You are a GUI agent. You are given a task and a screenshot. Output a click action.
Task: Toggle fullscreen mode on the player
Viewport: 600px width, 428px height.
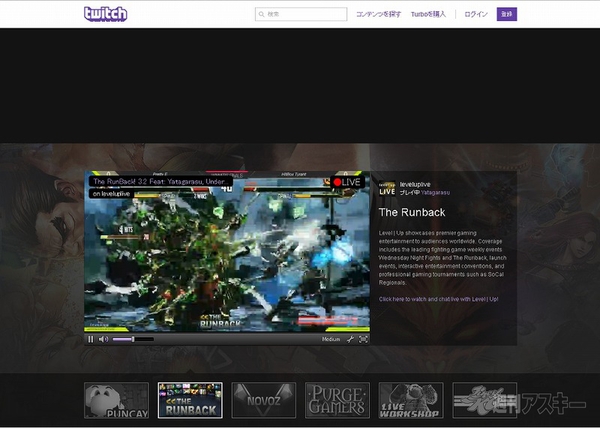(x=363, y=339)
